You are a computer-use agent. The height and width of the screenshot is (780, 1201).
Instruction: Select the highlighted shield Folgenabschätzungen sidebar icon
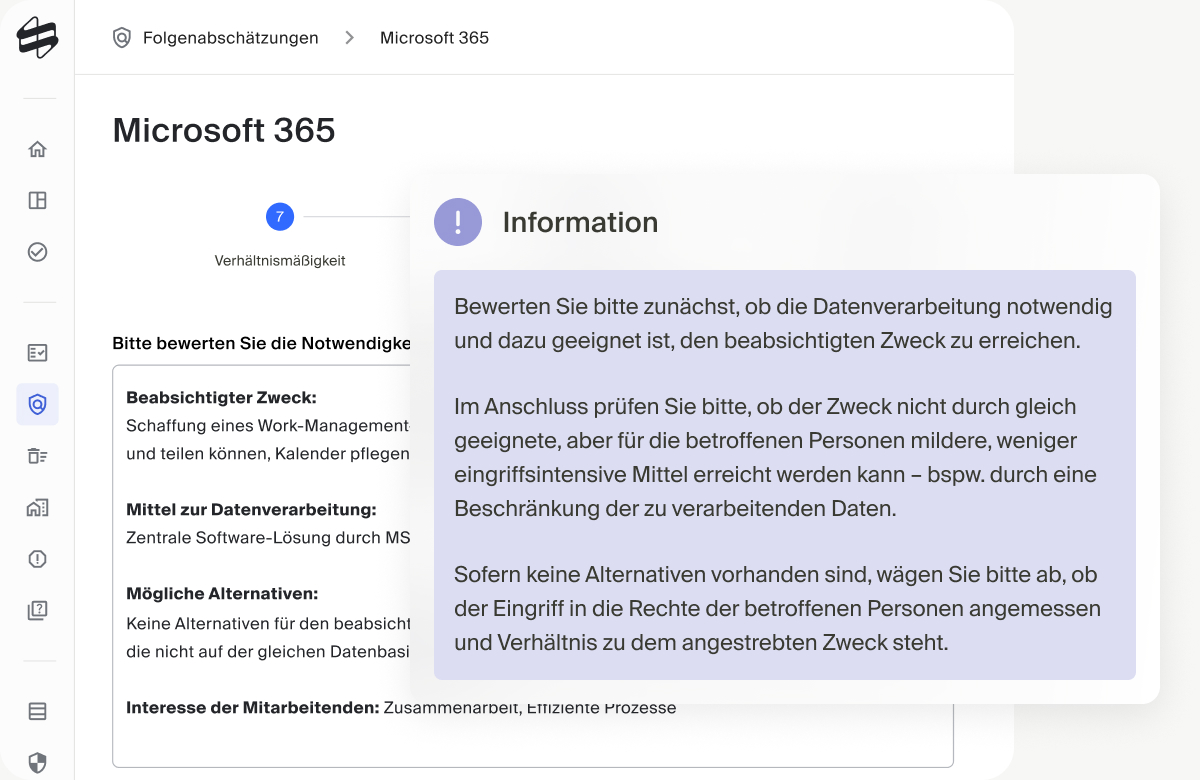tap(37, 404)
